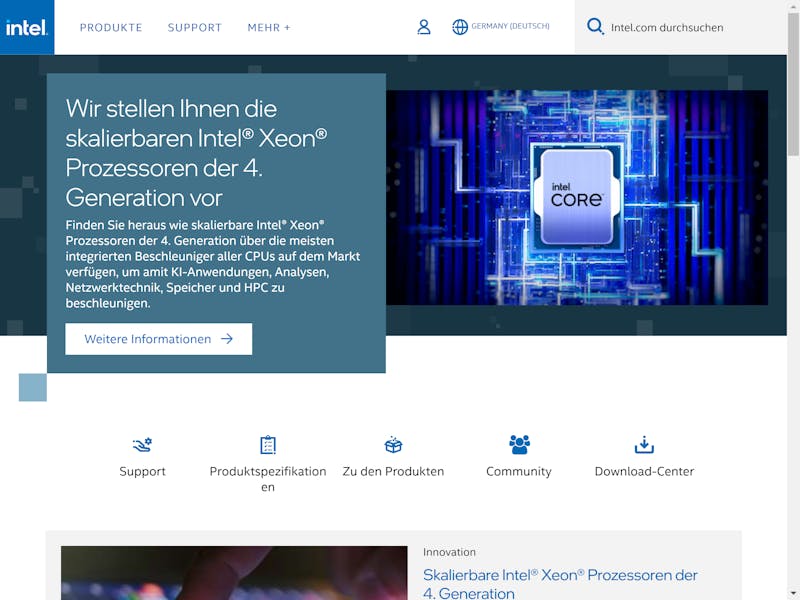This screenshot has height=600, width=800.
Task: Click the Innovation article thumbnail image
Action: 234,573
